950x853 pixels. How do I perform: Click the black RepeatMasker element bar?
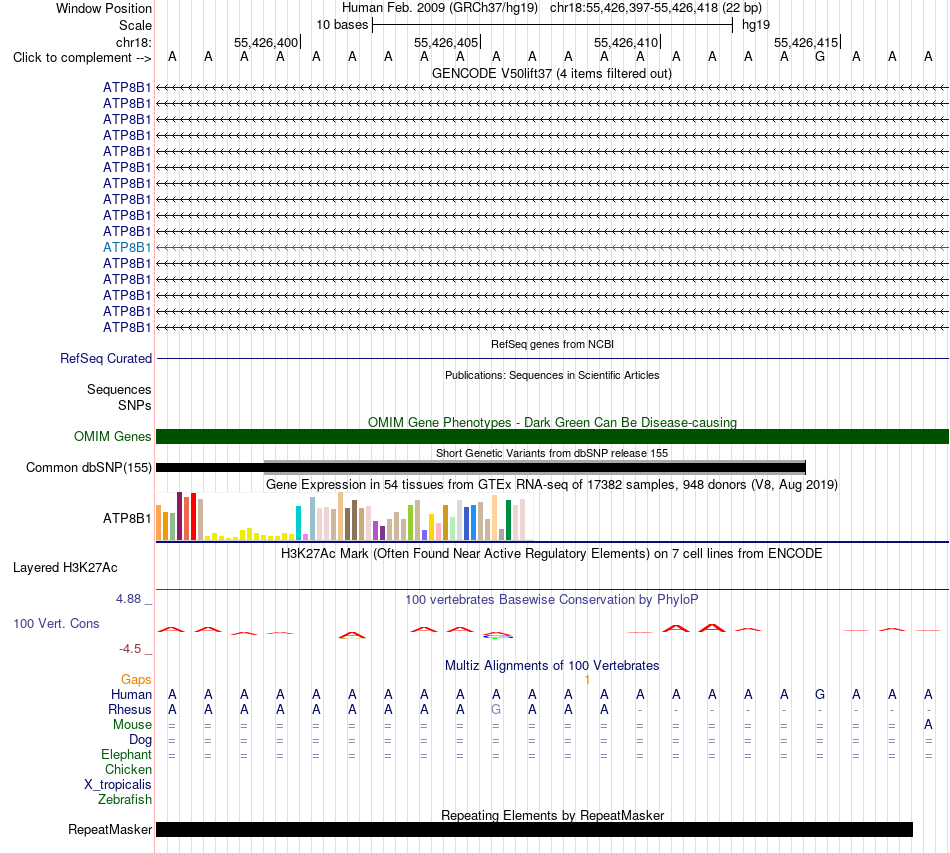point(534,829)
